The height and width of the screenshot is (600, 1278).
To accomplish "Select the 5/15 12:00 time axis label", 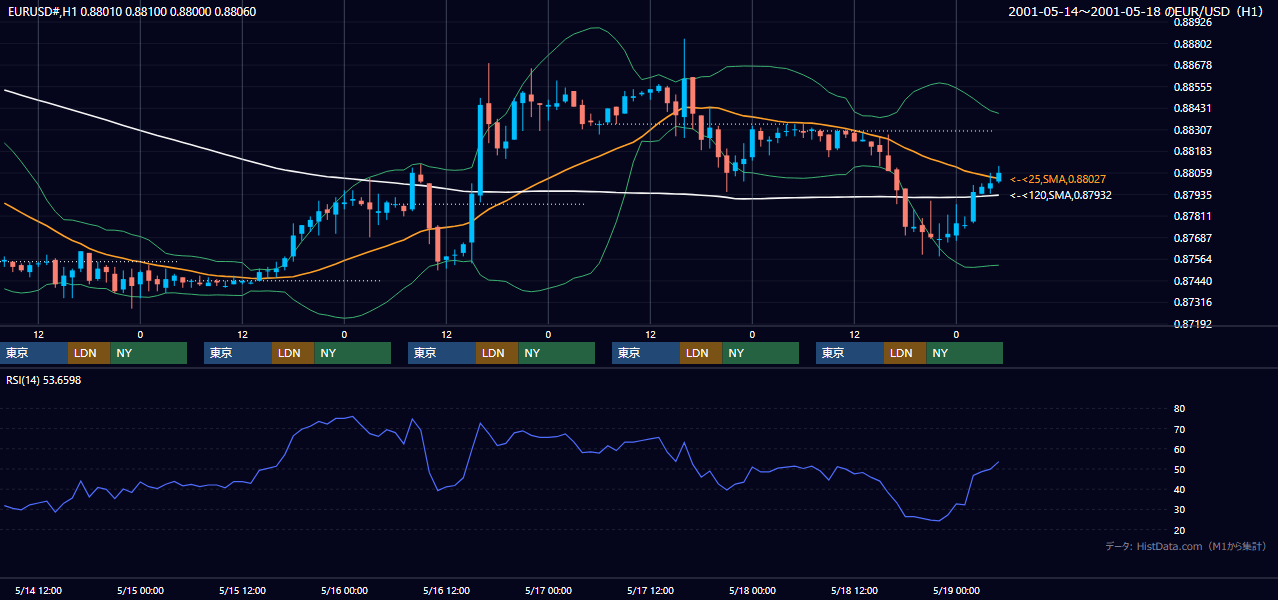I will [x=242, y=590].
